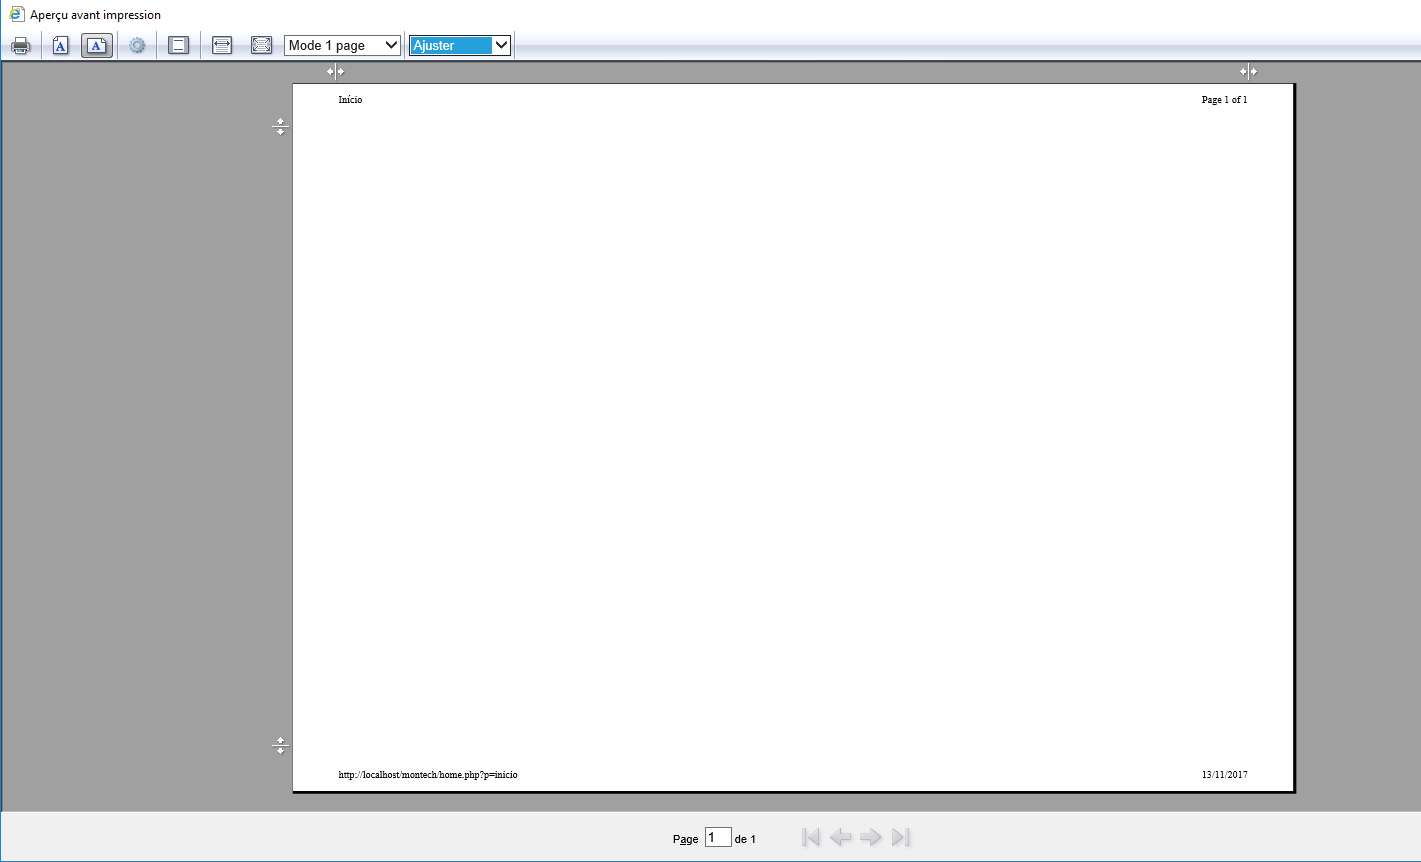Viewport: 1421px width, 862px height.
Task: Click the "de 1" page count text
Action: point(745,839)
